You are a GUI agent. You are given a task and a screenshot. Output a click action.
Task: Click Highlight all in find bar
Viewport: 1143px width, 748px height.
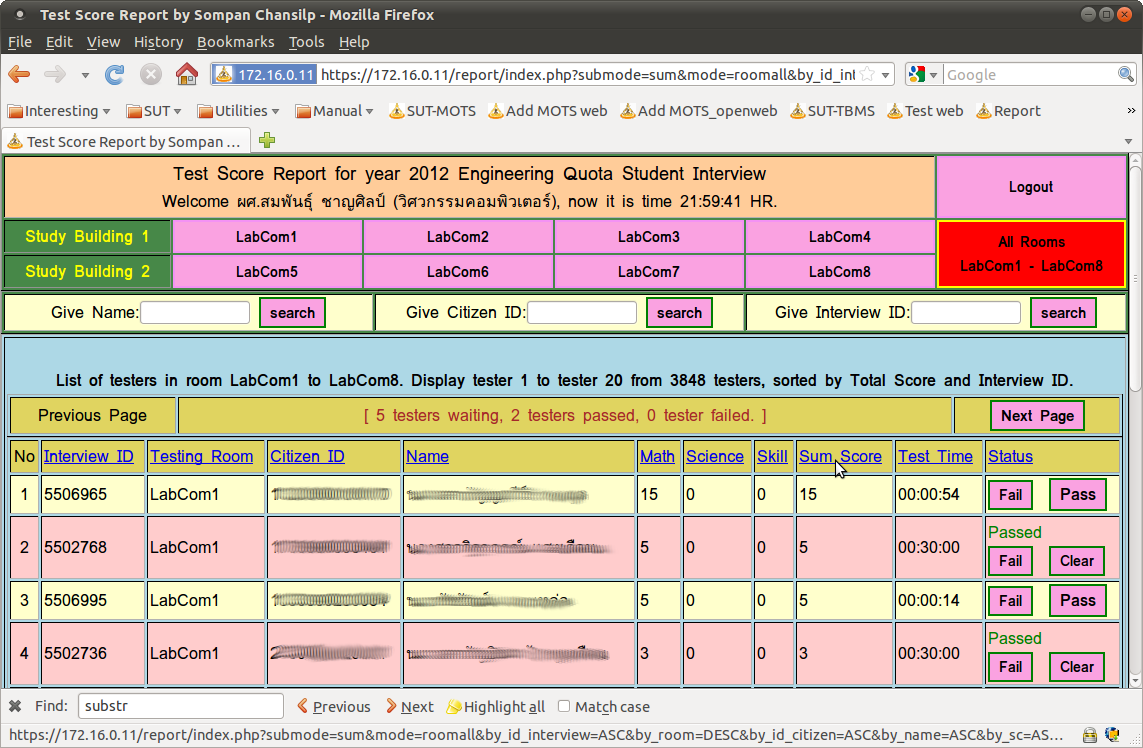click(496, 706)
